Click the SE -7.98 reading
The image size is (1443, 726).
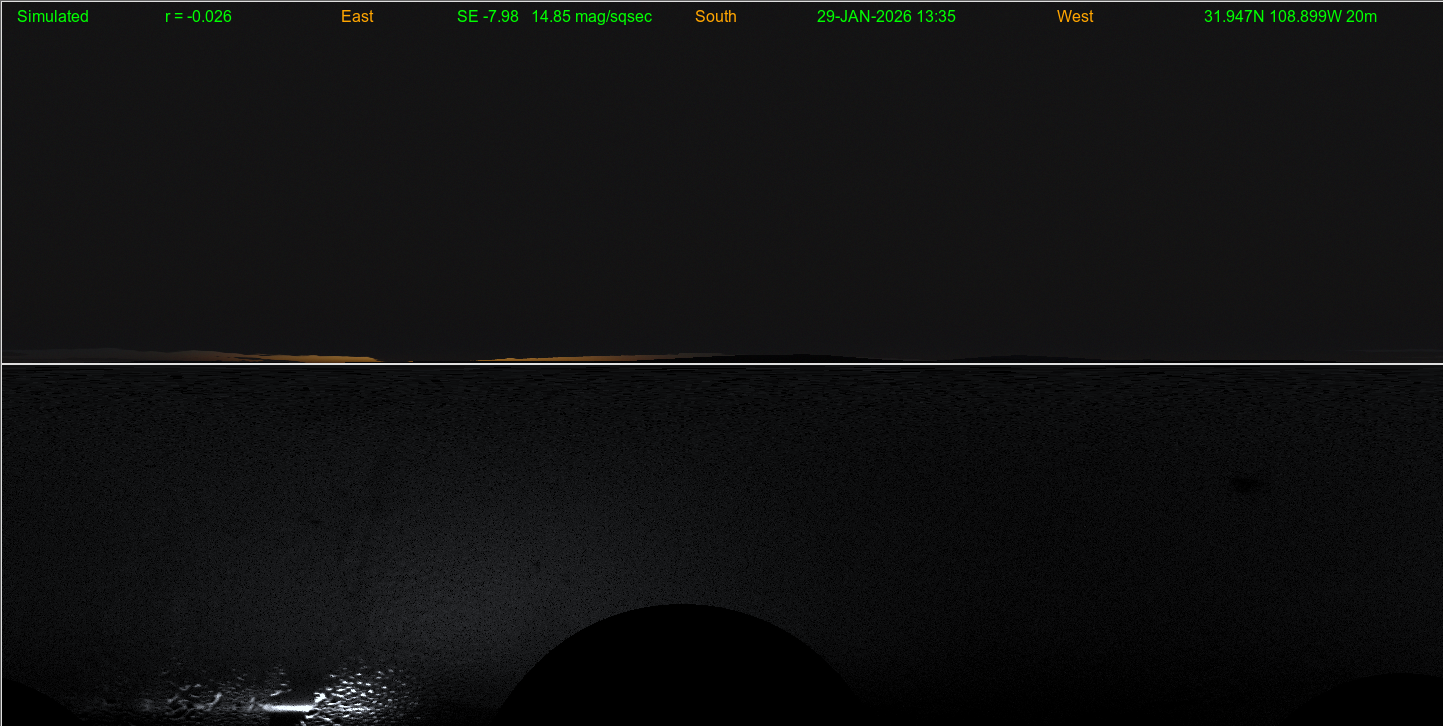click(x=487, y=17)
